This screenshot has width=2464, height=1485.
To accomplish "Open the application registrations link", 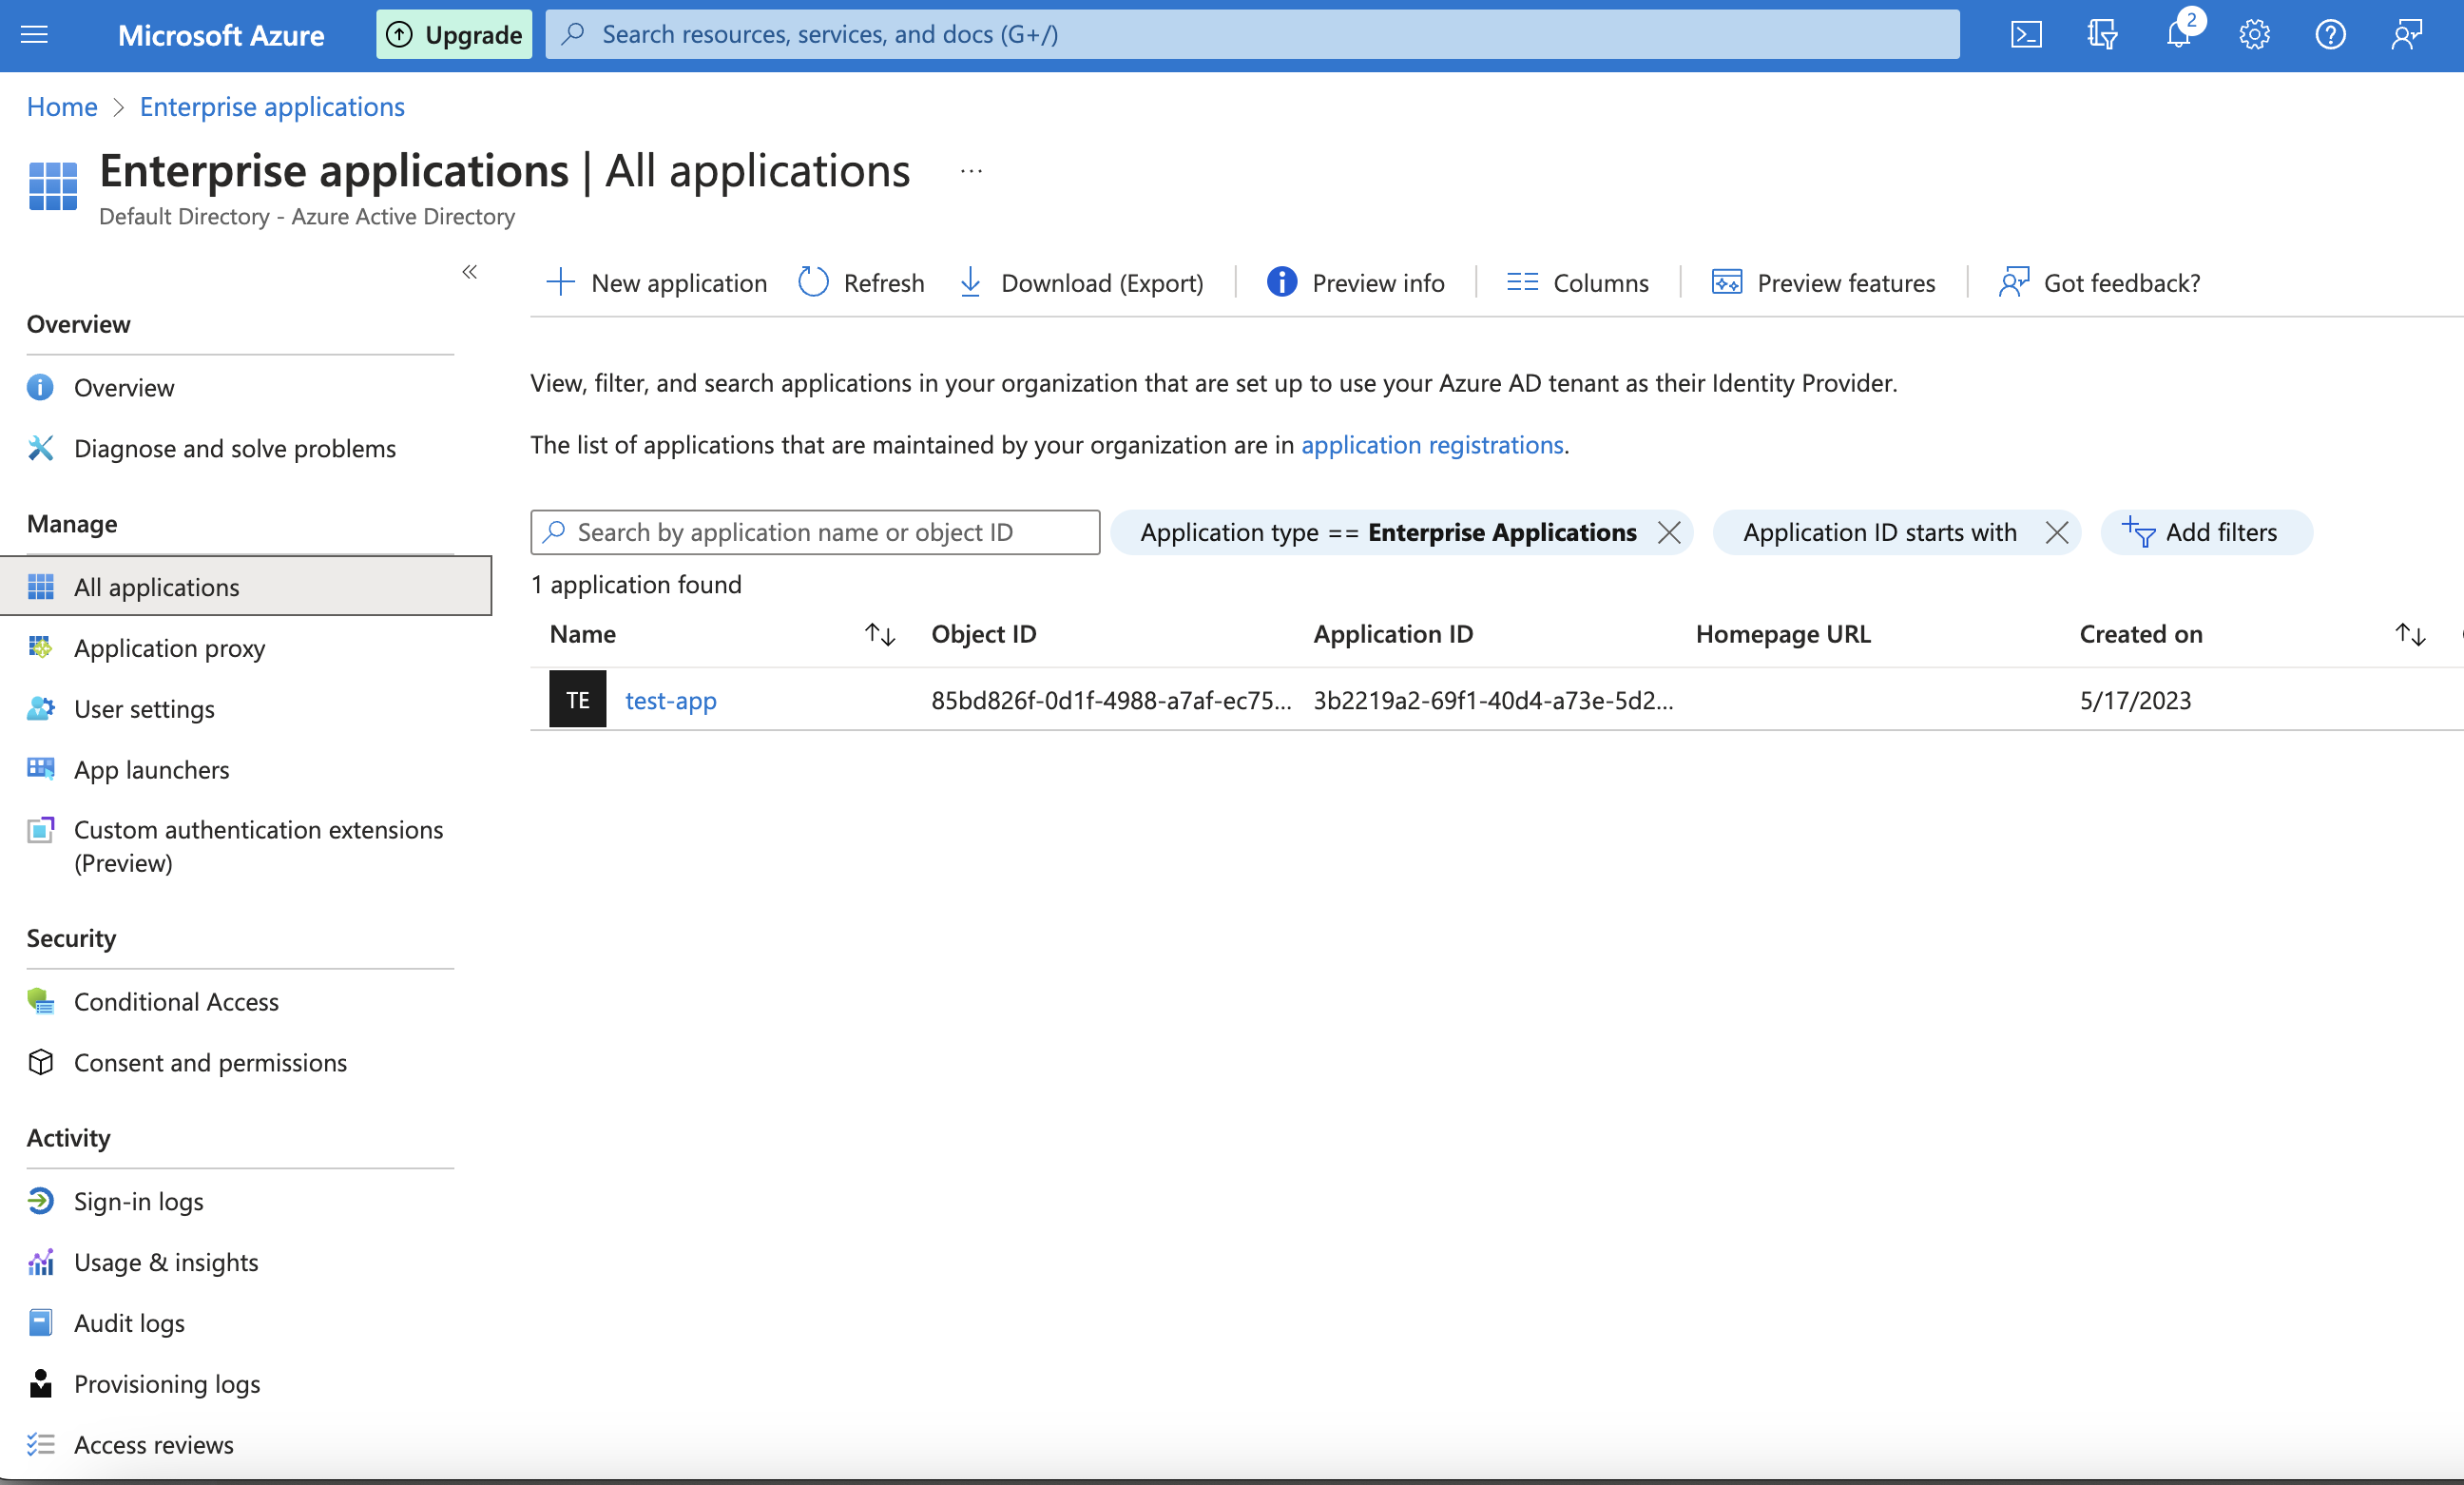I will [x=1431, y=444].
